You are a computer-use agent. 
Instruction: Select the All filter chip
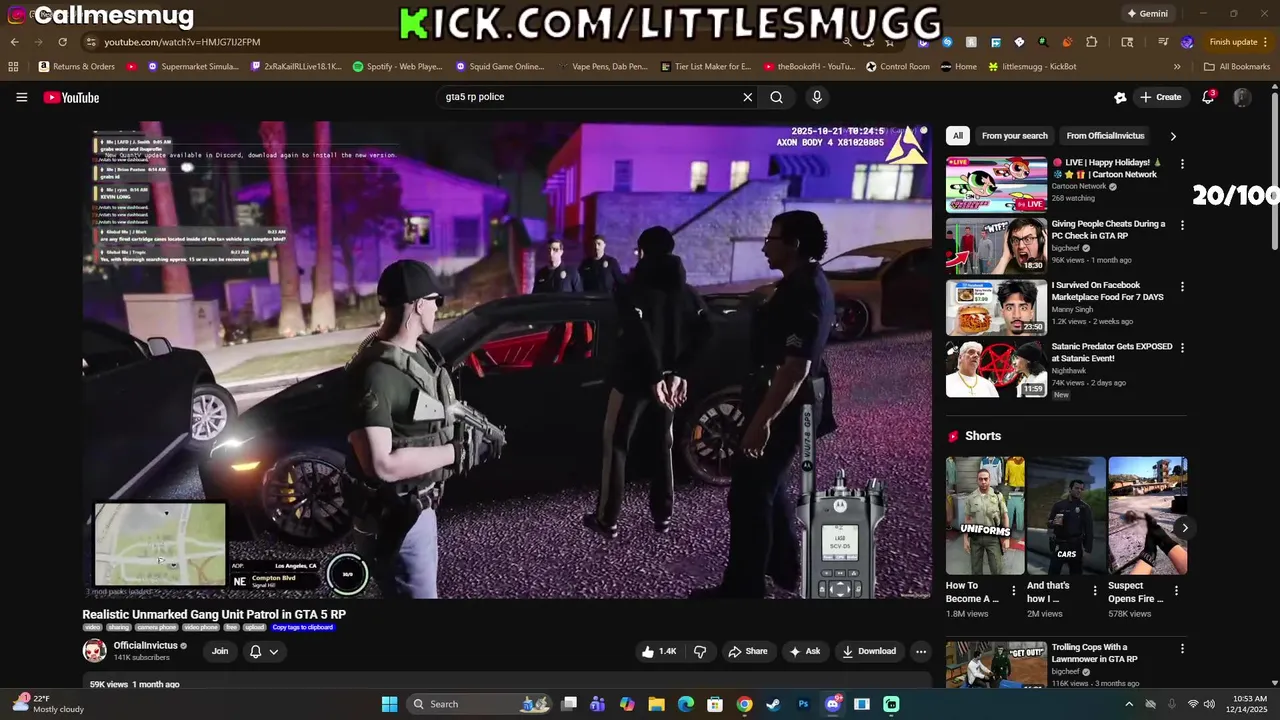[958, 136]
